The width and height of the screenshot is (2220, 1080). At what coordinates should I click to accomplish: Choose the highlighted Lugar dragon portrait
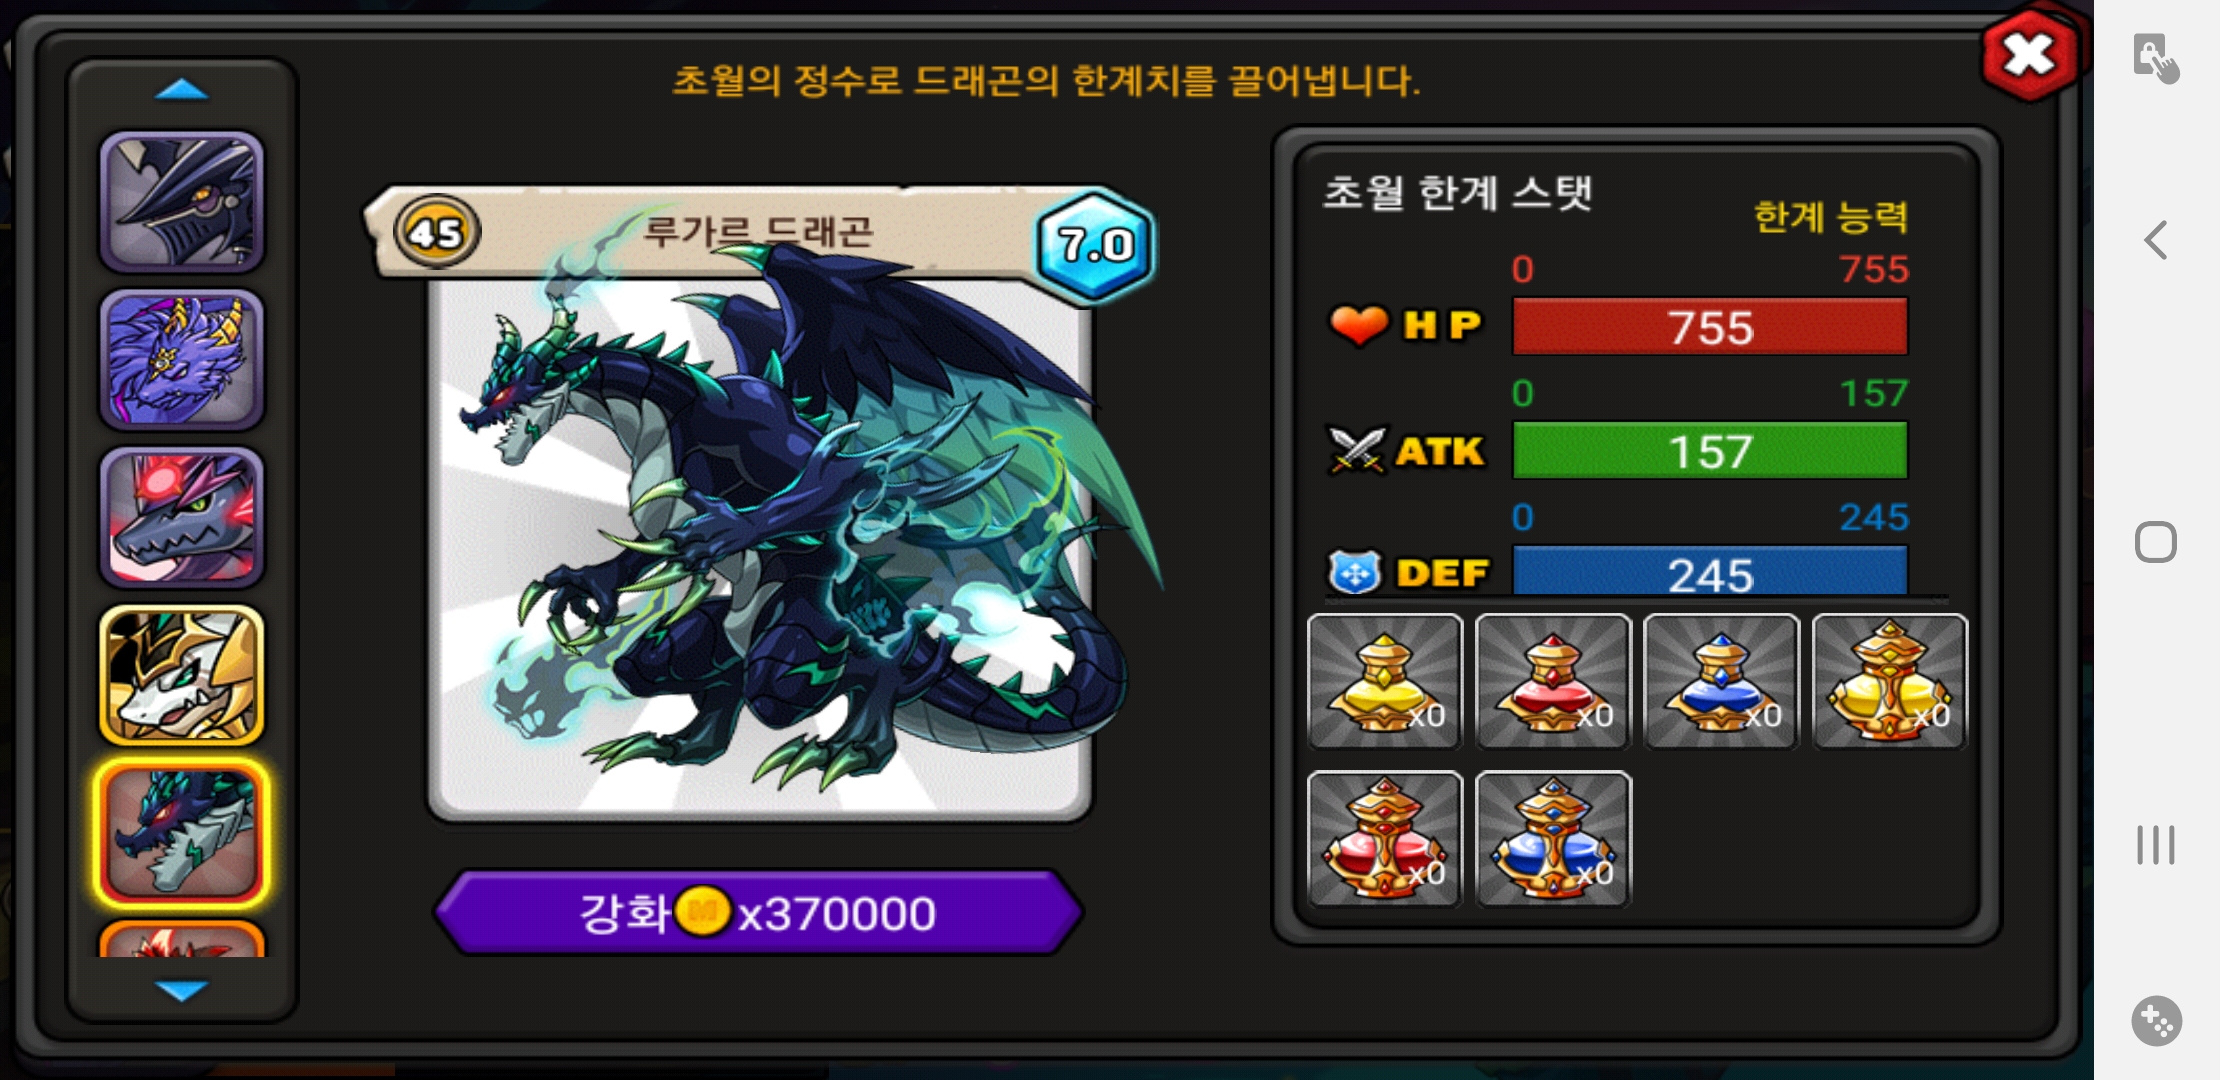click(x=182, y=834)
